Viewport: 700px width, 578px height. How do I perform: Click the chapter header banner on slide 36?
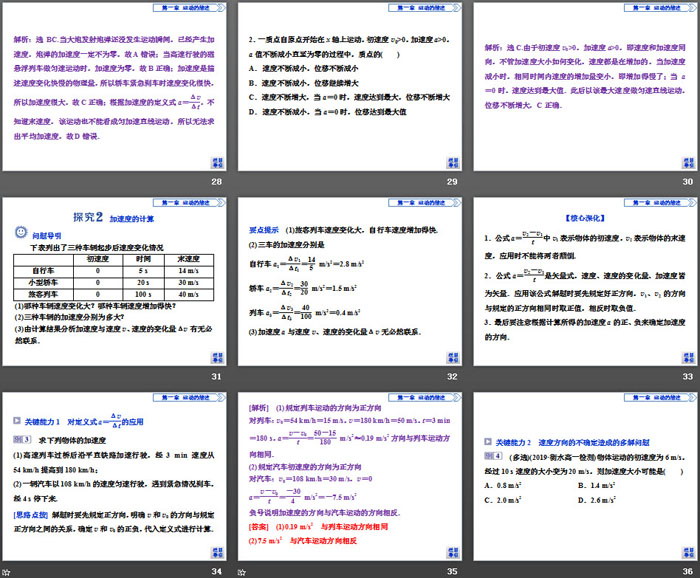click(660, 397)
